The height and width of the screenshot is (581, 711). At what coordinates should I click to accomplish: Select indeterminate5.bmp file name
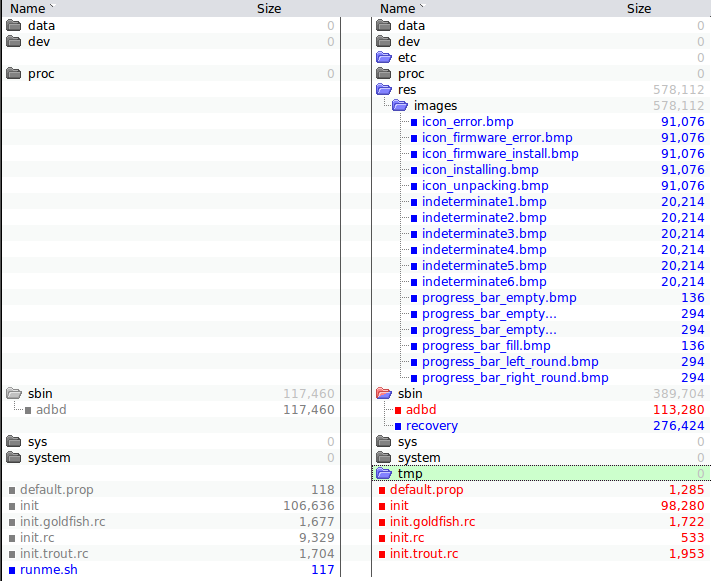pos(484,266)
